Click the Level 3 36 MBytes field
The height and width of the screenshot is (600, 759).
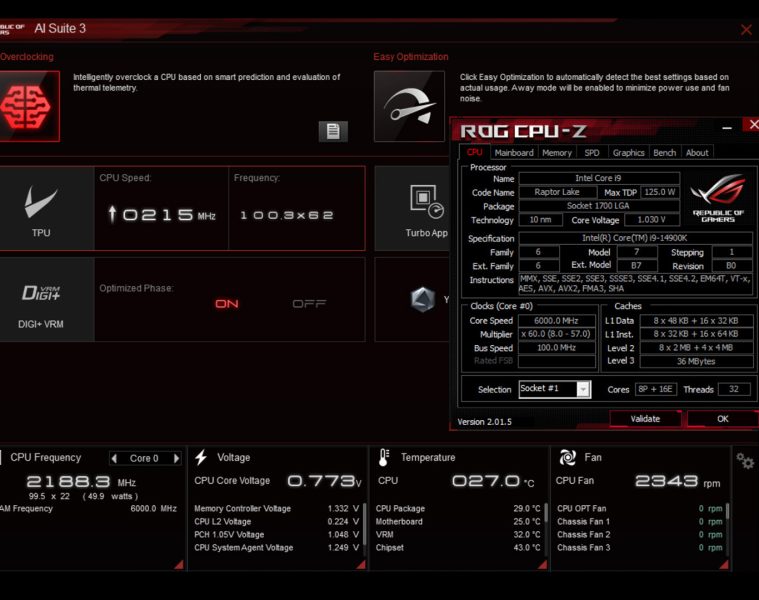tap(696, 361)
